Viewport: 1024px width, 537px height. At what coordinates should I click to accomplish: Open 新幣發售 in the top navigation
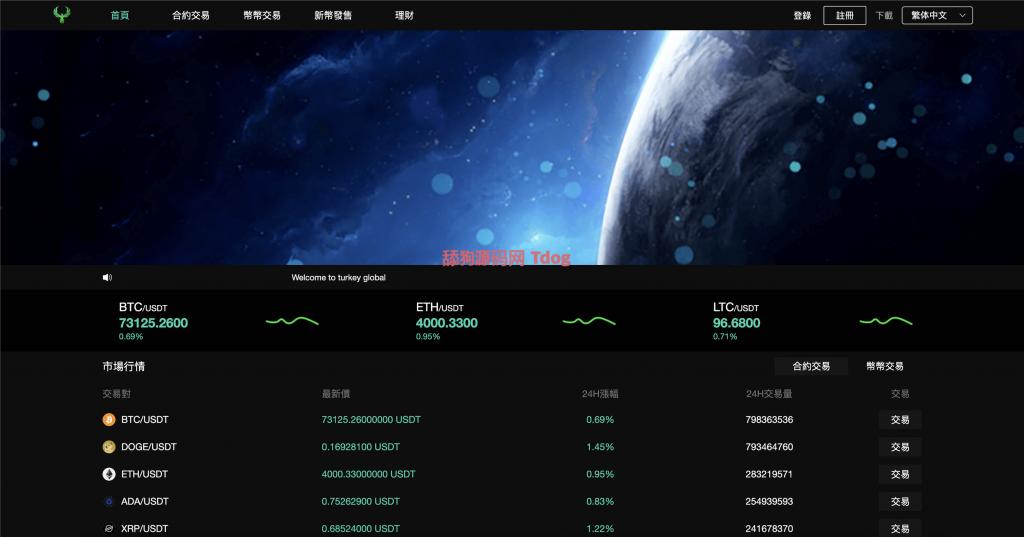tap(333, 16)
